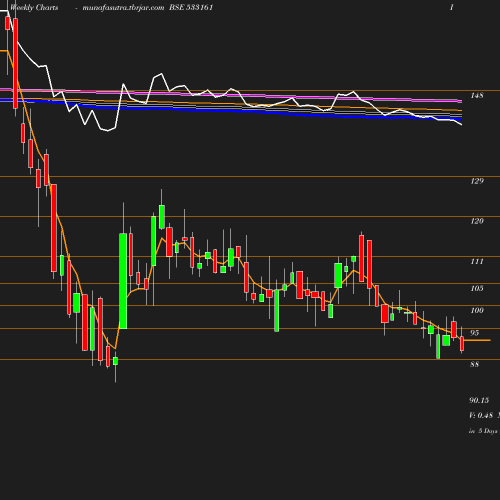
Task: Click the 148 price axis label
Action: tap(477, 96)
